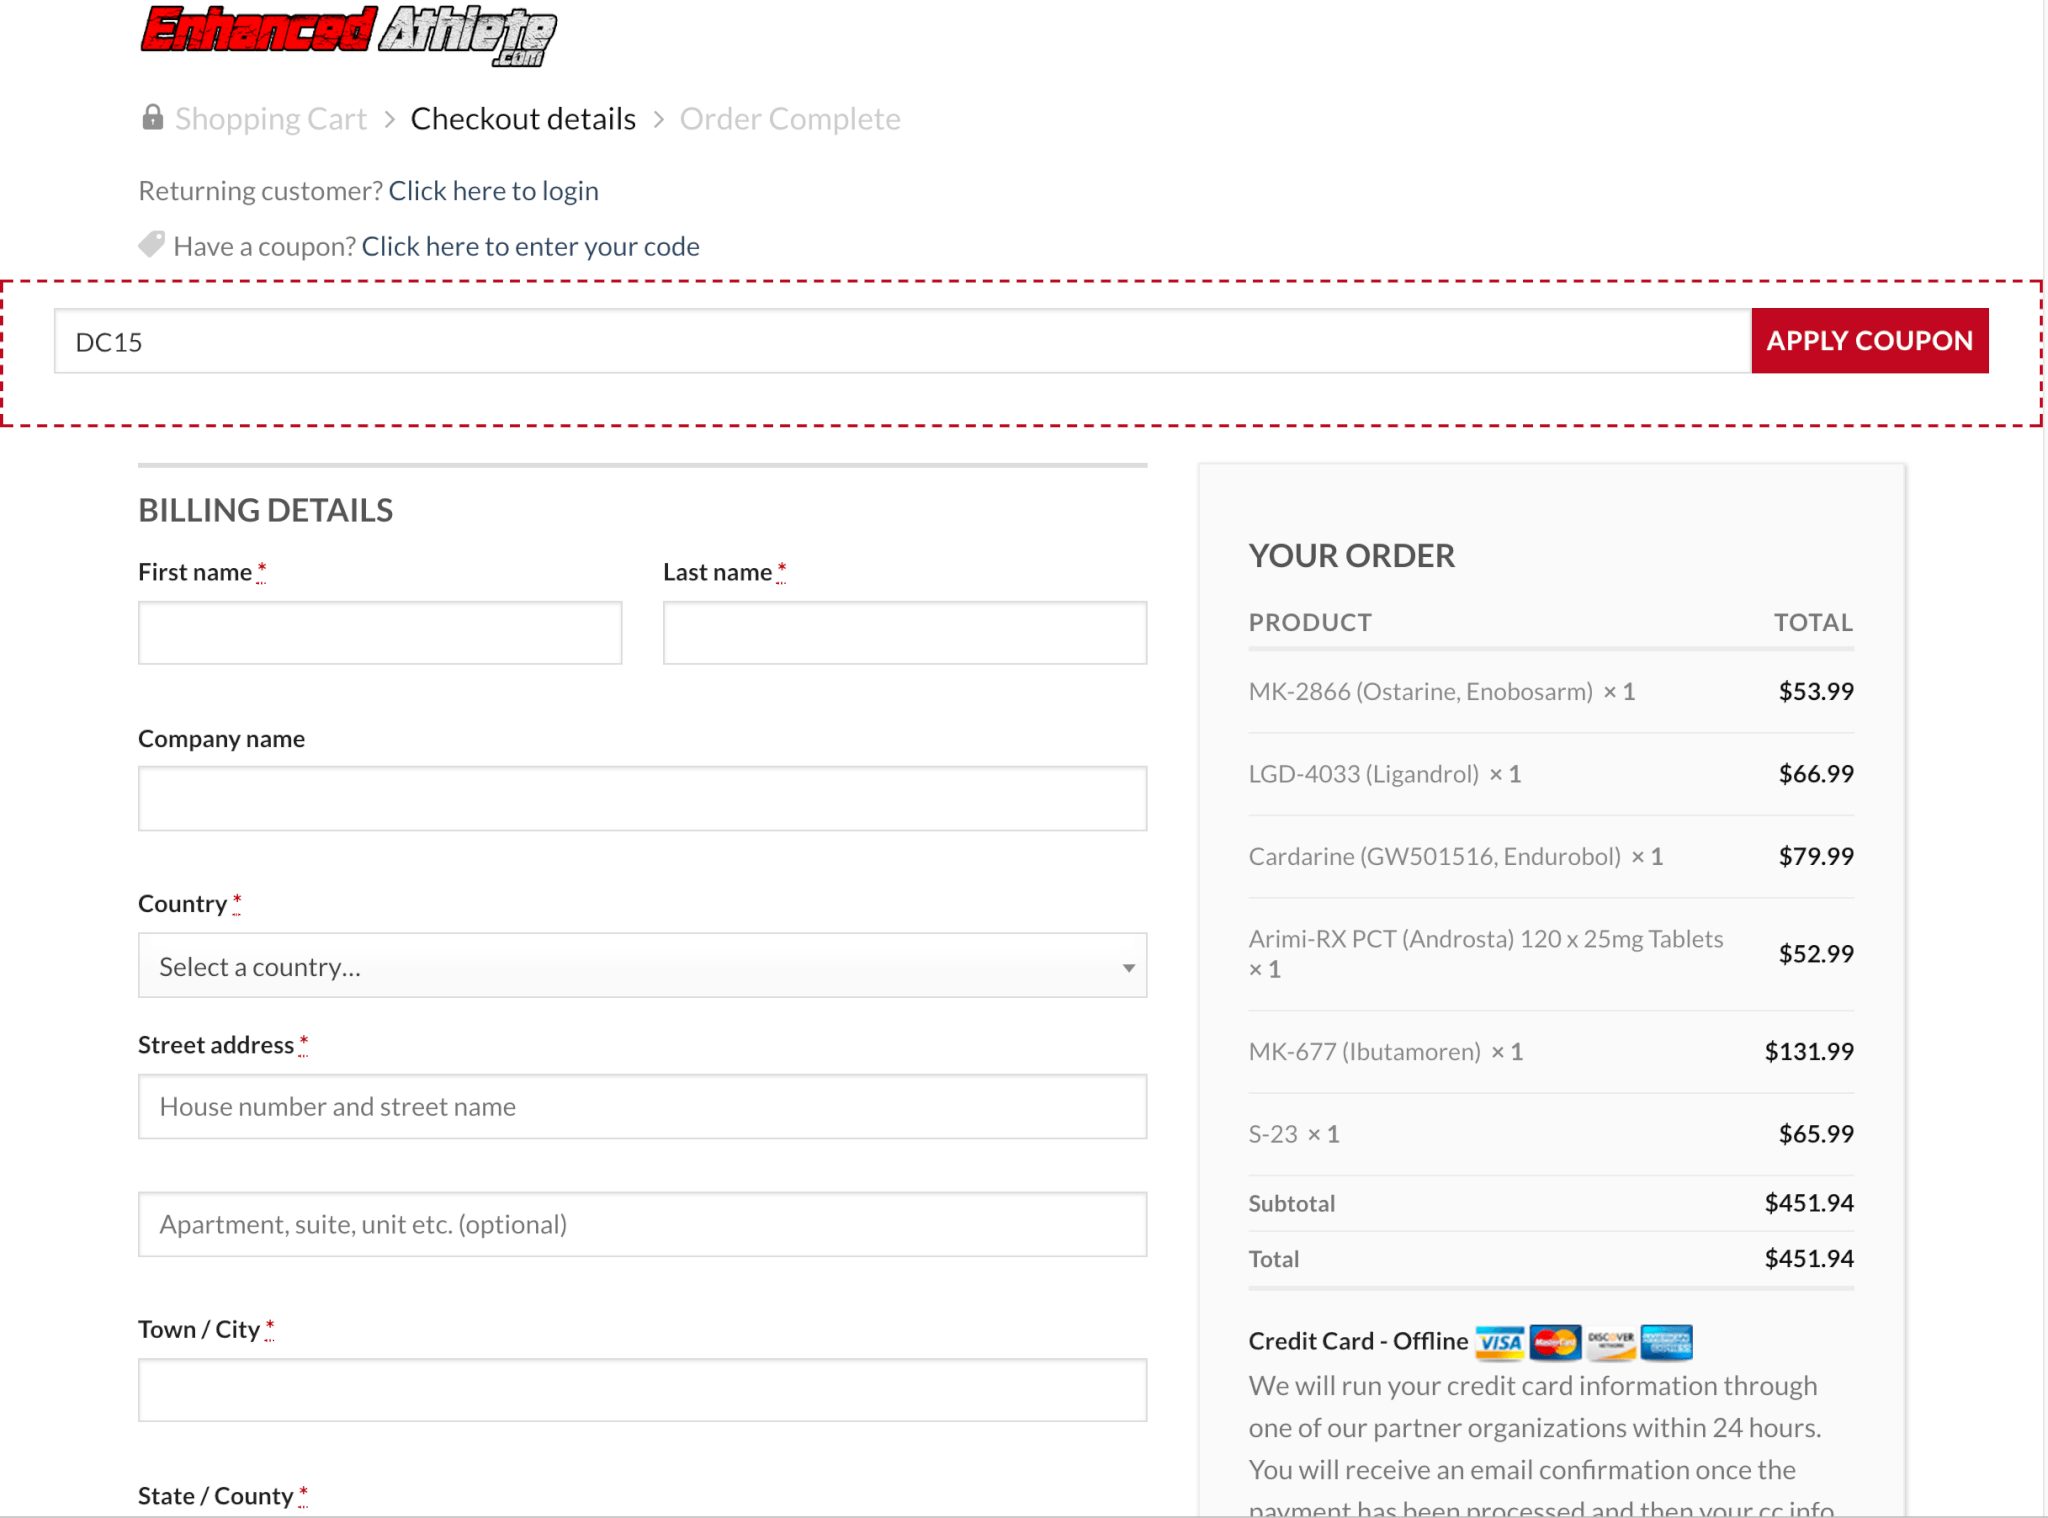2048x1518 pixels.
Task: Click the $131.99 price
Action: coord(1809,1051)
